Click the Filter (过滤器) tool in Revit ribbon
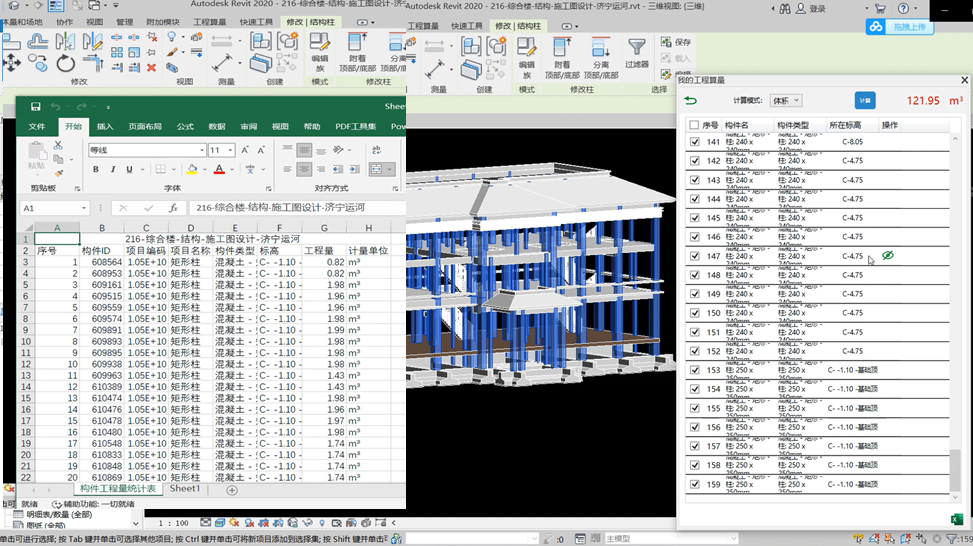973x546 pixels. [637, 53]
